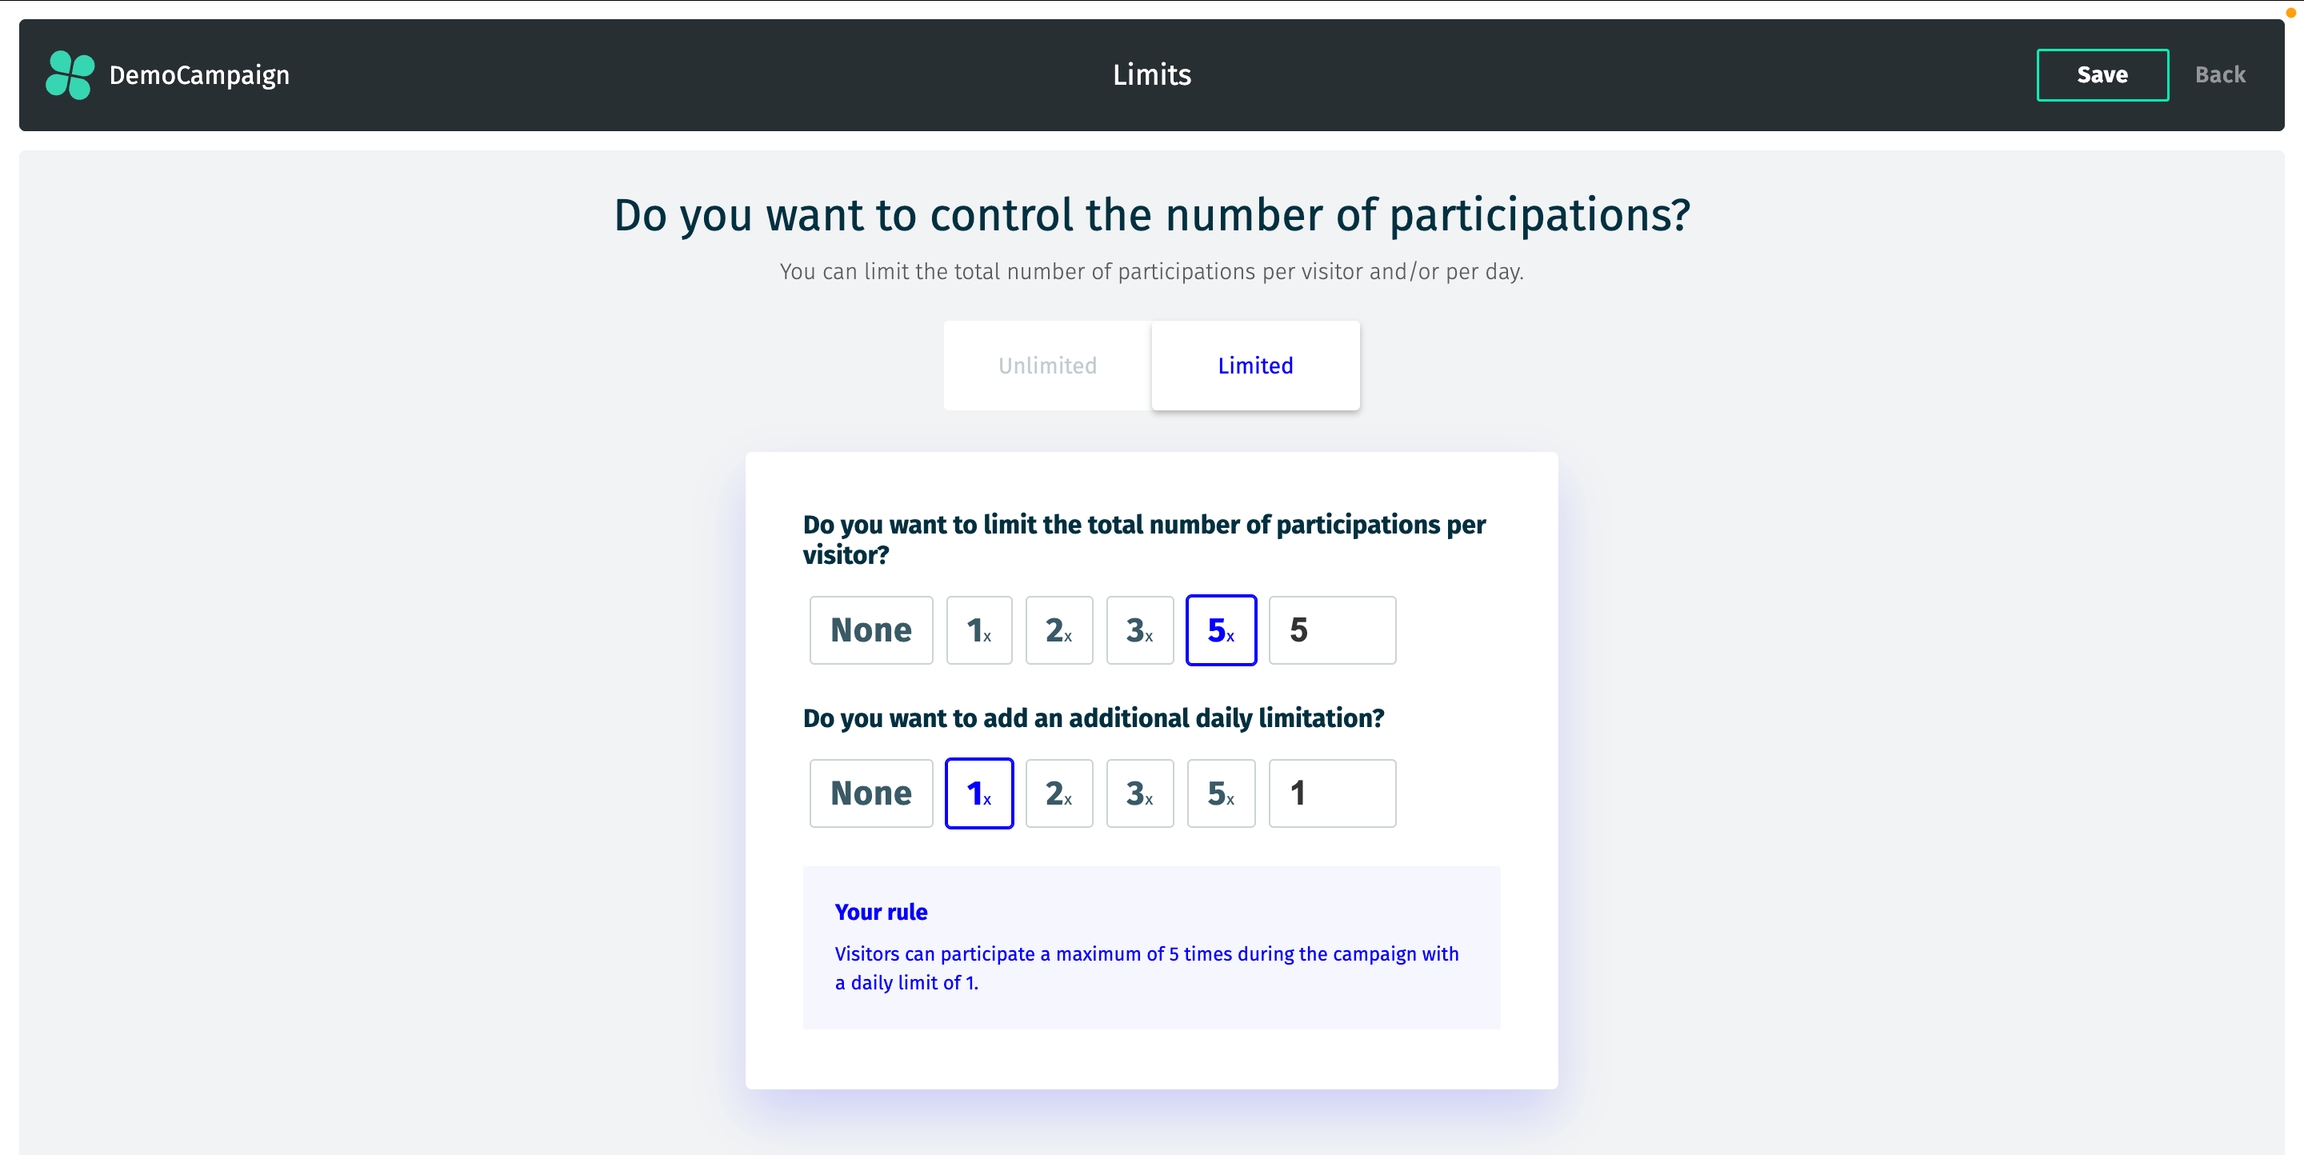
Task: Click the custom per-visitor limit field
Action: (x=1332, y=630)
